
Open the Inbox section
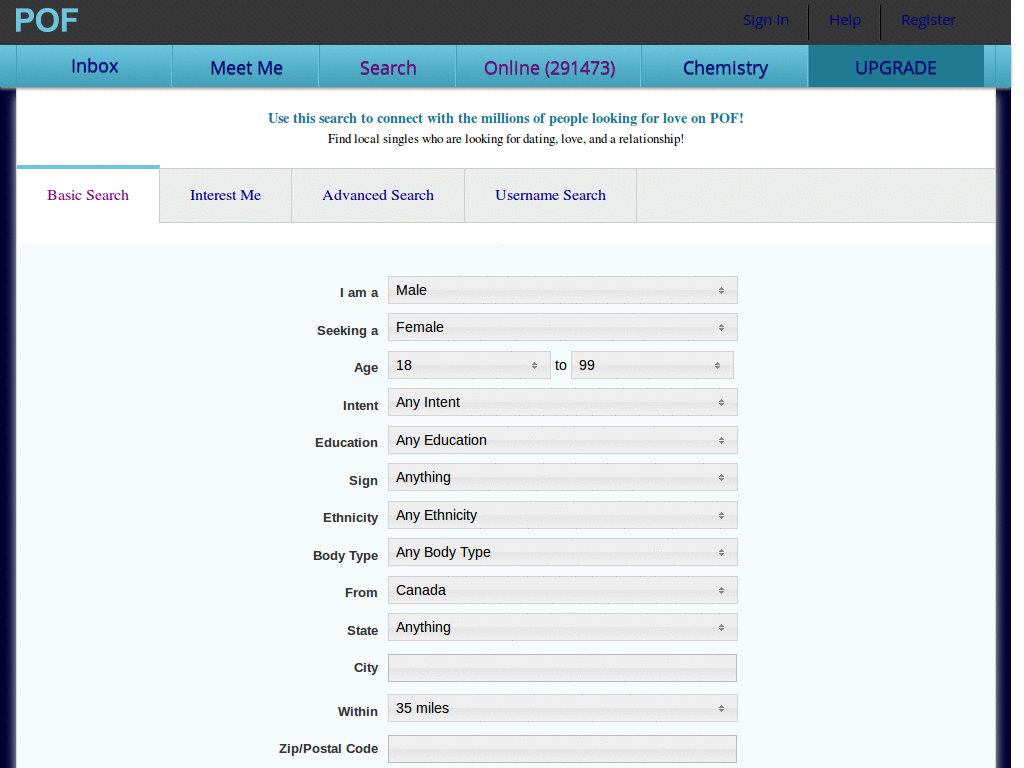(x=94, y=66)
